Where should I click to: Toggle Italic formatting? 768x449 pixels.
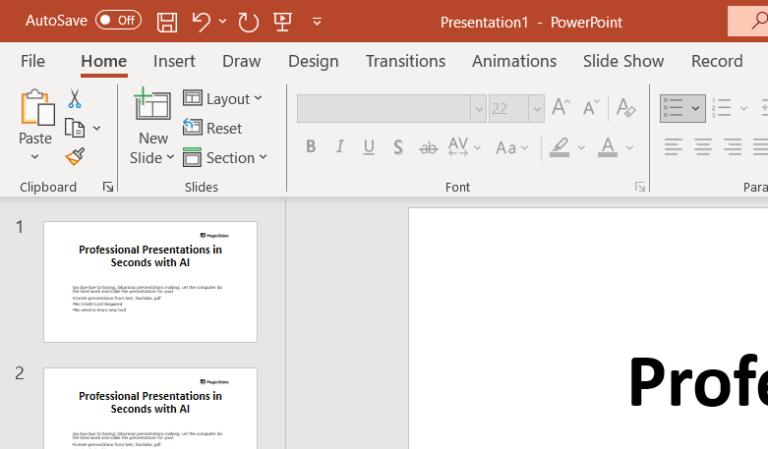pyautogui.click(x=339, y=146)
